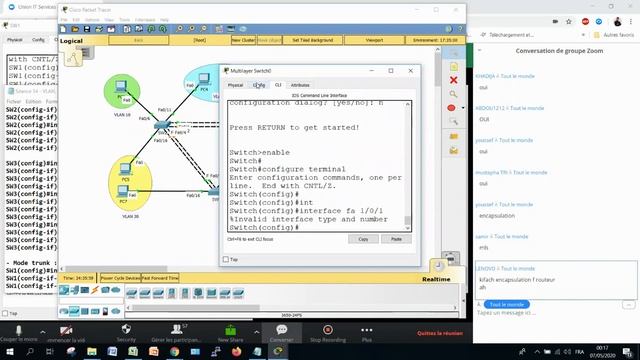Open the Tout le monde recipient dropdown
640x360 pixels.
point(507,304)
